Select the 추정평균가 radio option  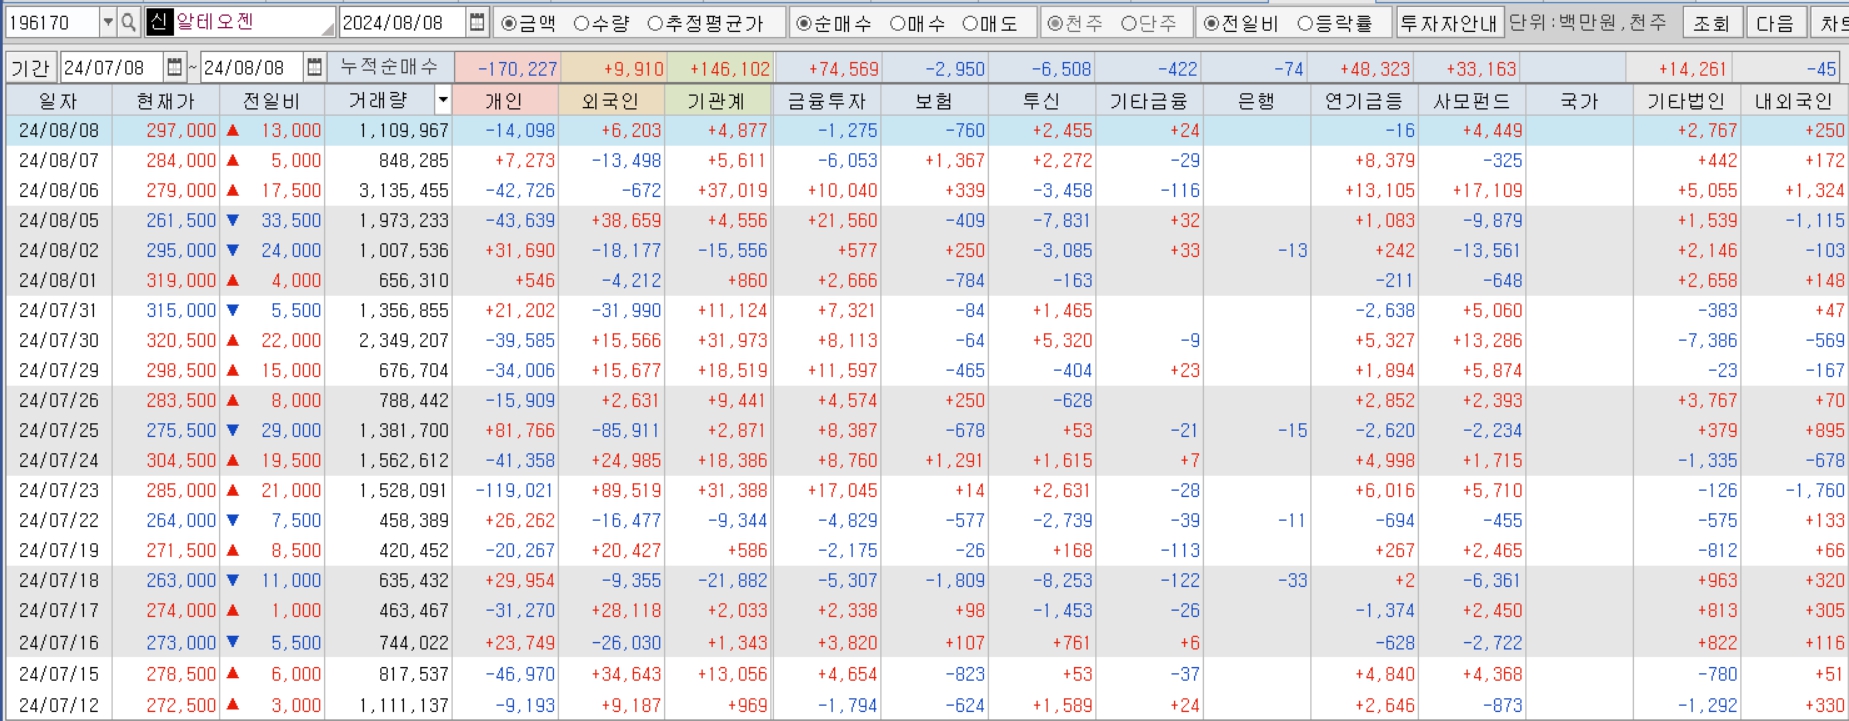click(704, 23)
